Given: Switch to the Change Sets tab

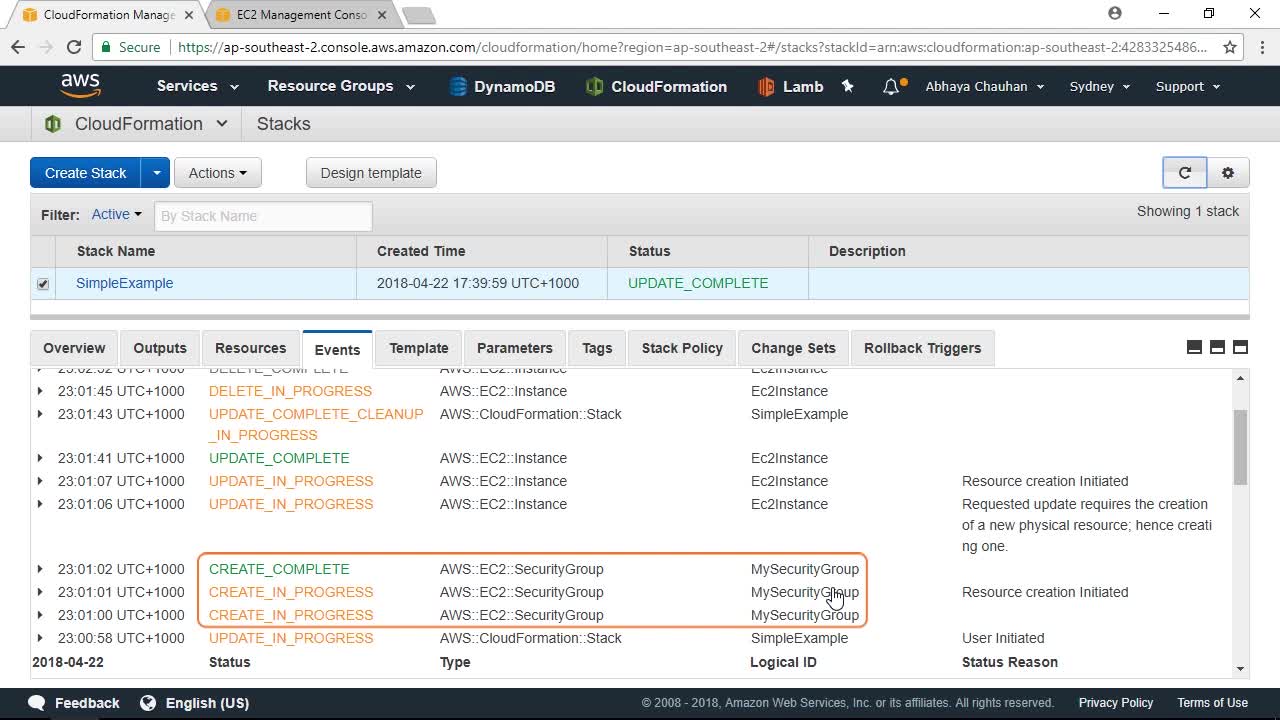Looking at the screenshot, I should pyautogui.click(x=793, y=348).
